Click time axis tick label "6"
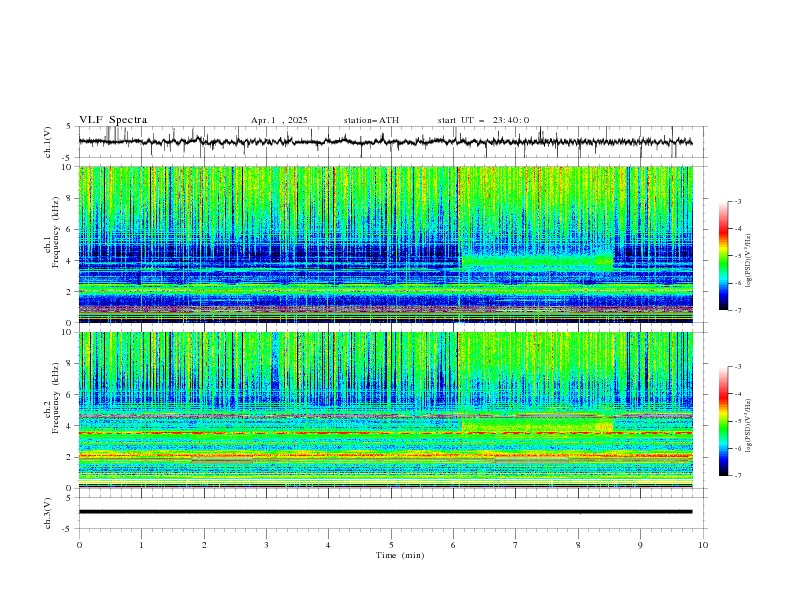This screenshot has width=792, height=612. tap(453, 545)
